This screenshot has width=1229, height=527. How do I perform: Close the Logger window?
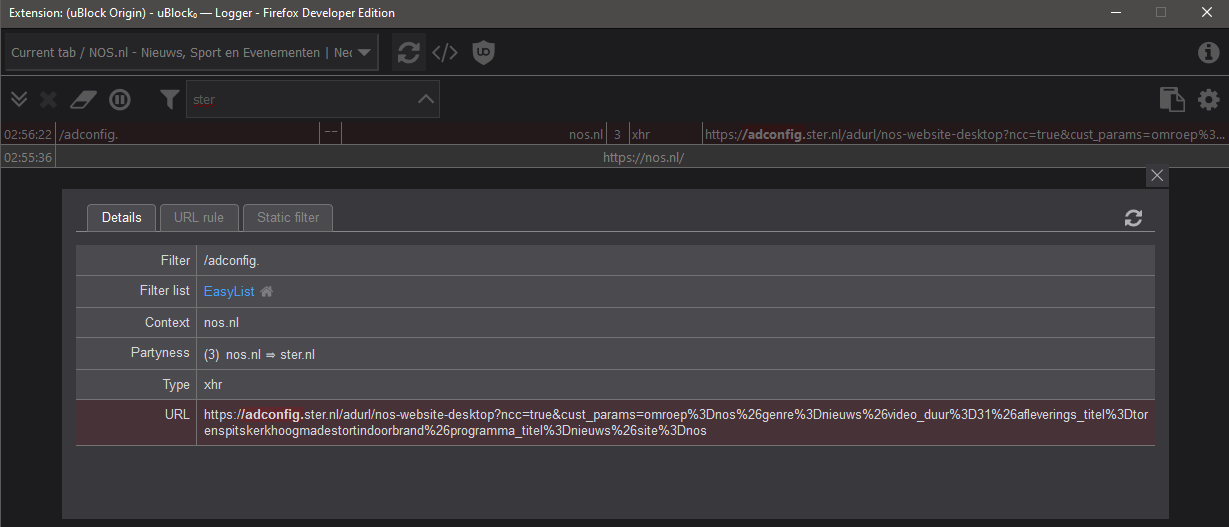coord(1206,13)
